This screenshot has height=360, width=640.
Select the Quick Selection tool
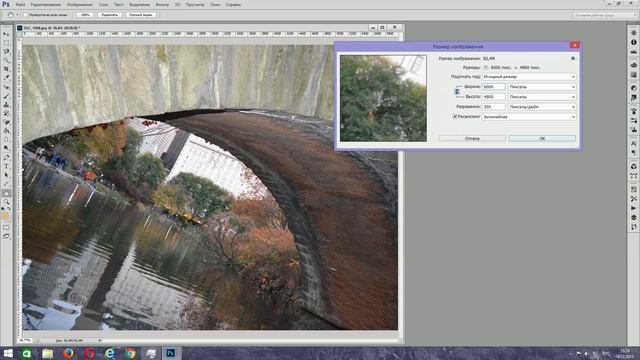(x=6, y=60)
